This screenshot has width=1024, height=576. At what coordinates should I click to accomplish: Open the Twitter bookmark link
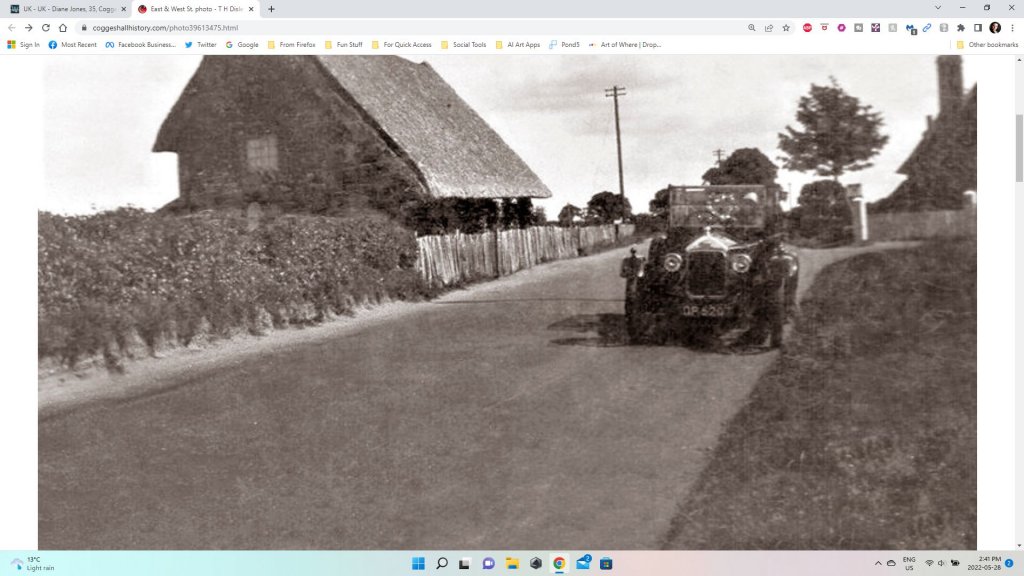coord(201,45)
